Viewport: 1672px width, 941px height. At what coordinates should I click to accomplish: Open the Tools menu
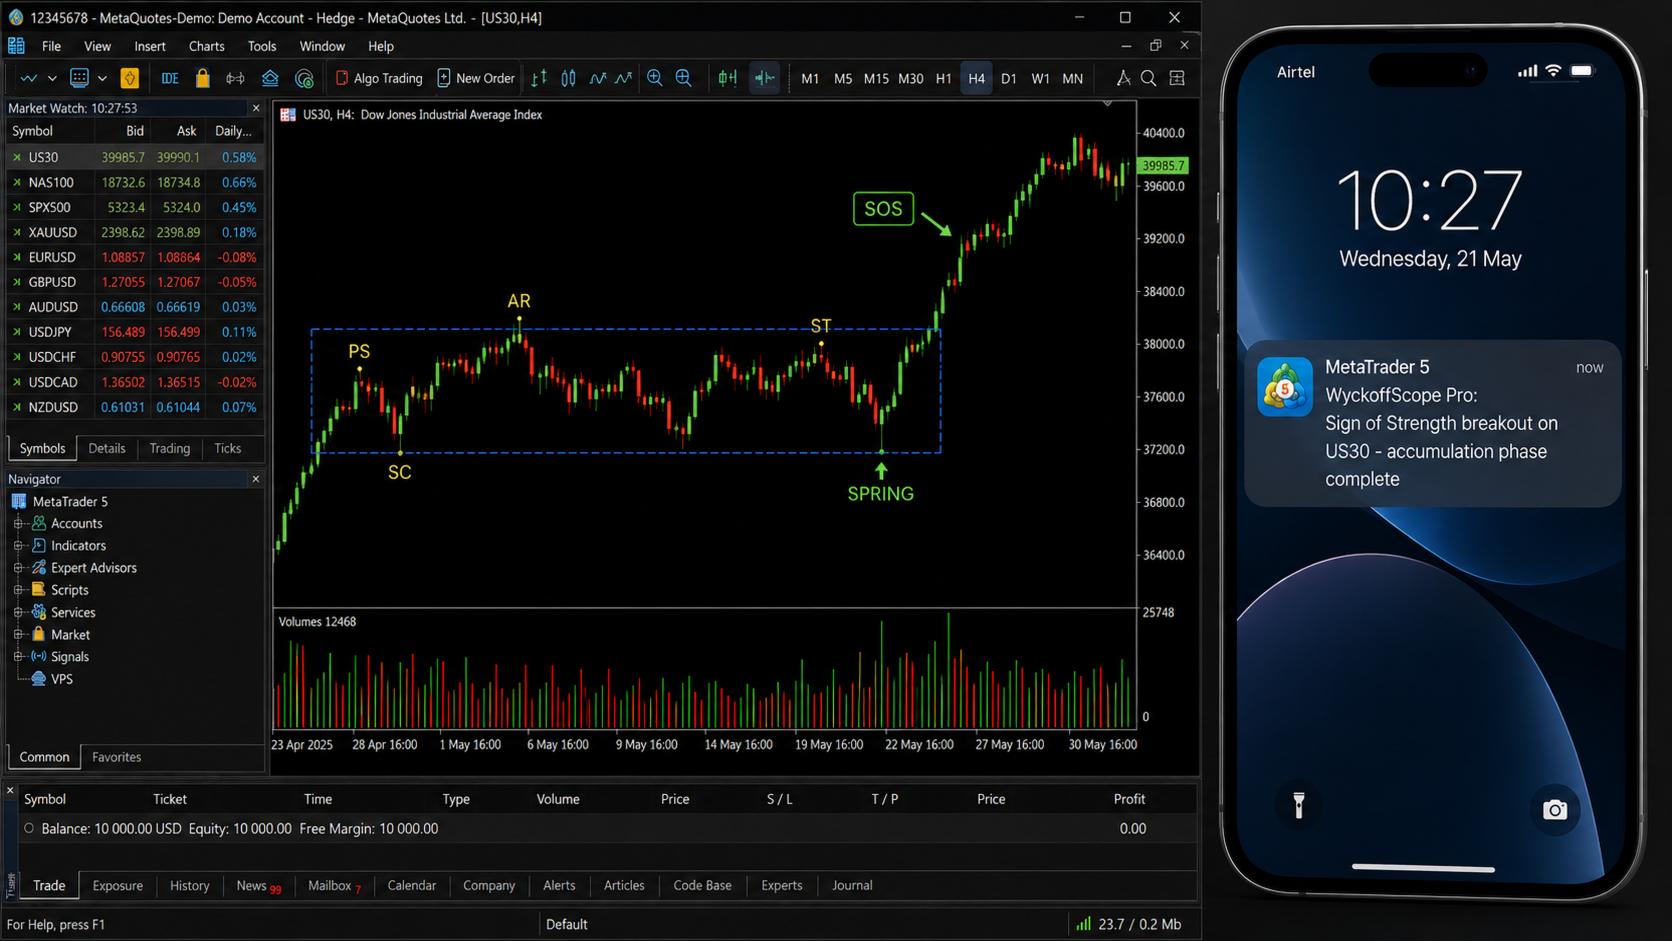262,46
